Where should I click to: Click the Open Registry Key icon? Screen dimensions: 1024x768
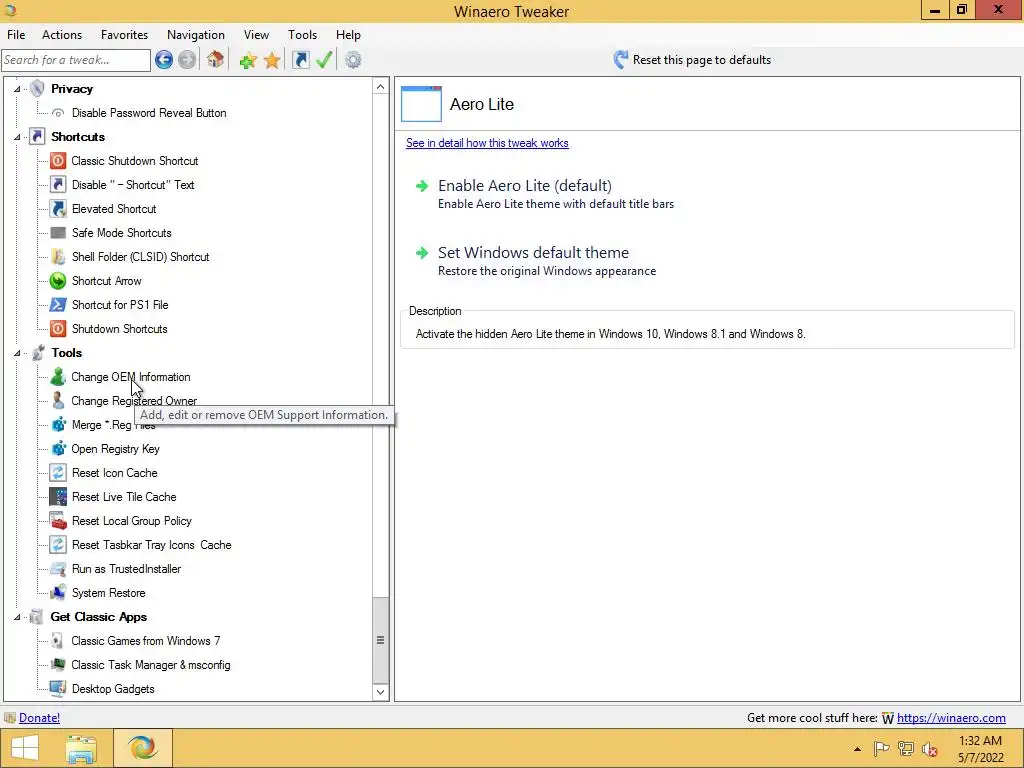click(x=58, y=449)
